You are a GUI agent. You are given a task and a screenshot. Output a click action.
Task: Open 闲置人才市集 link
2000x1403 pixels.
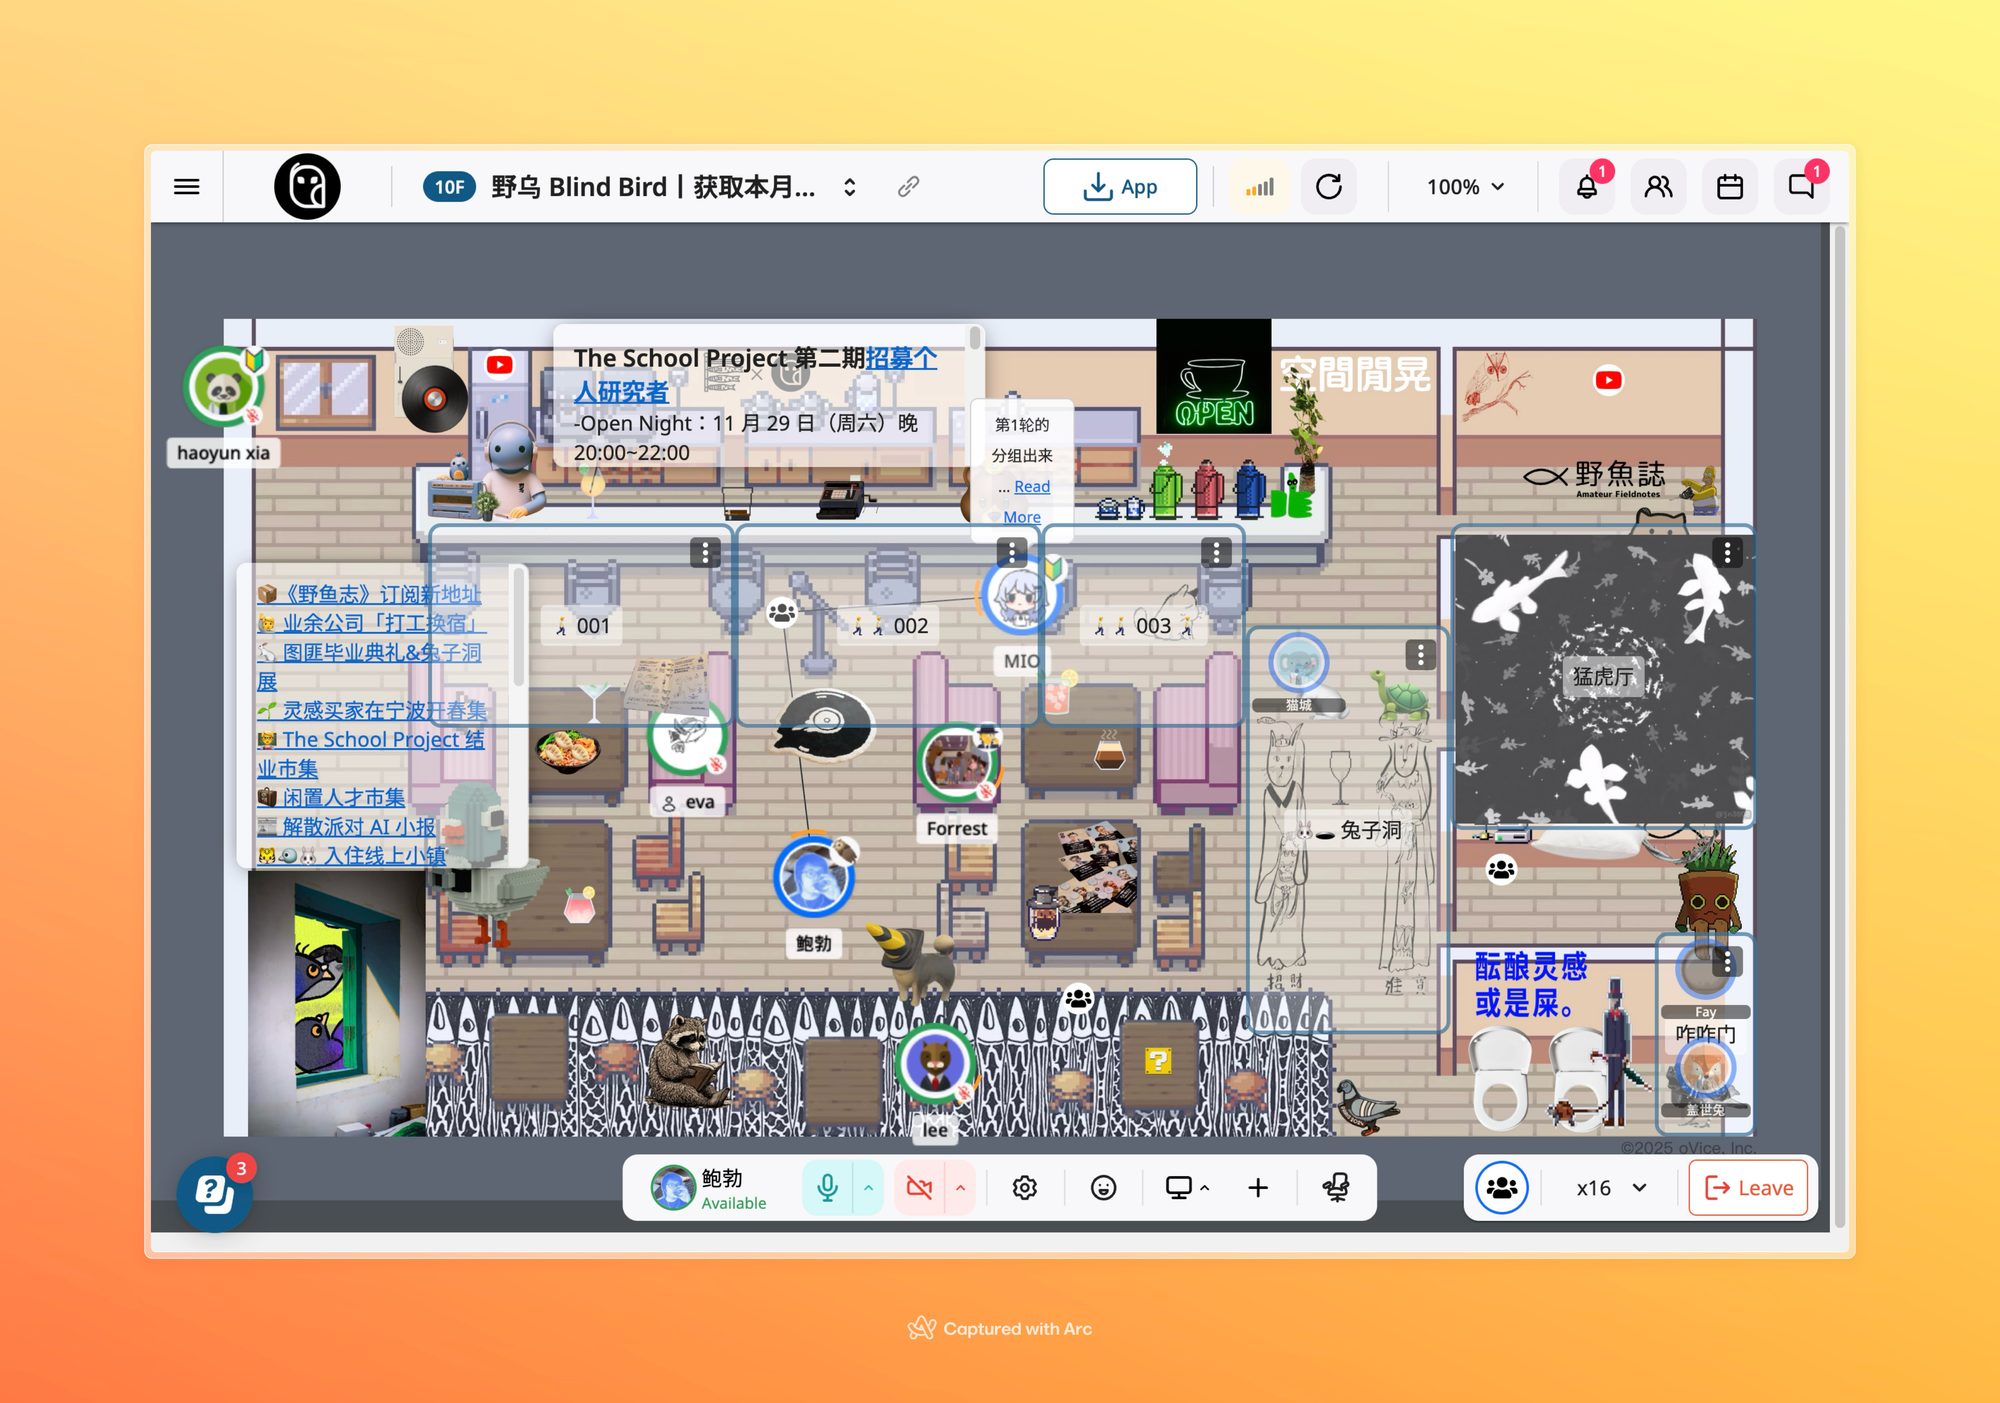click(x=343, y=797)
